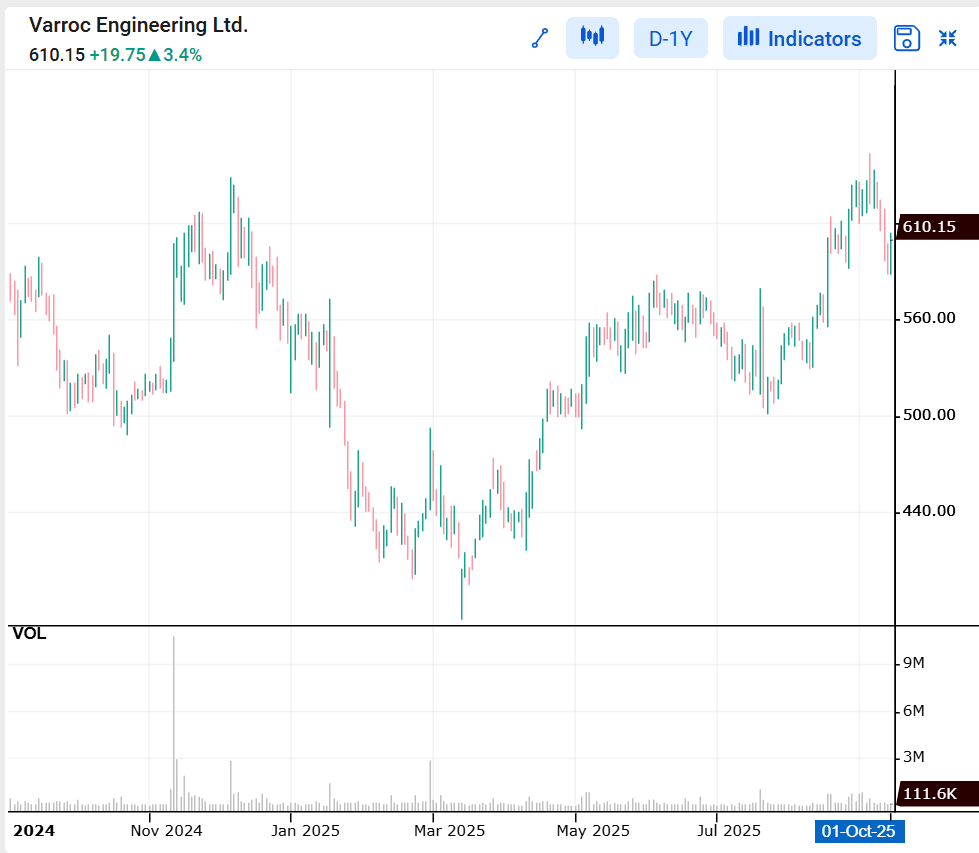Click the VOL panel label
Screen dimensions: 979x853
coord(29,634)
